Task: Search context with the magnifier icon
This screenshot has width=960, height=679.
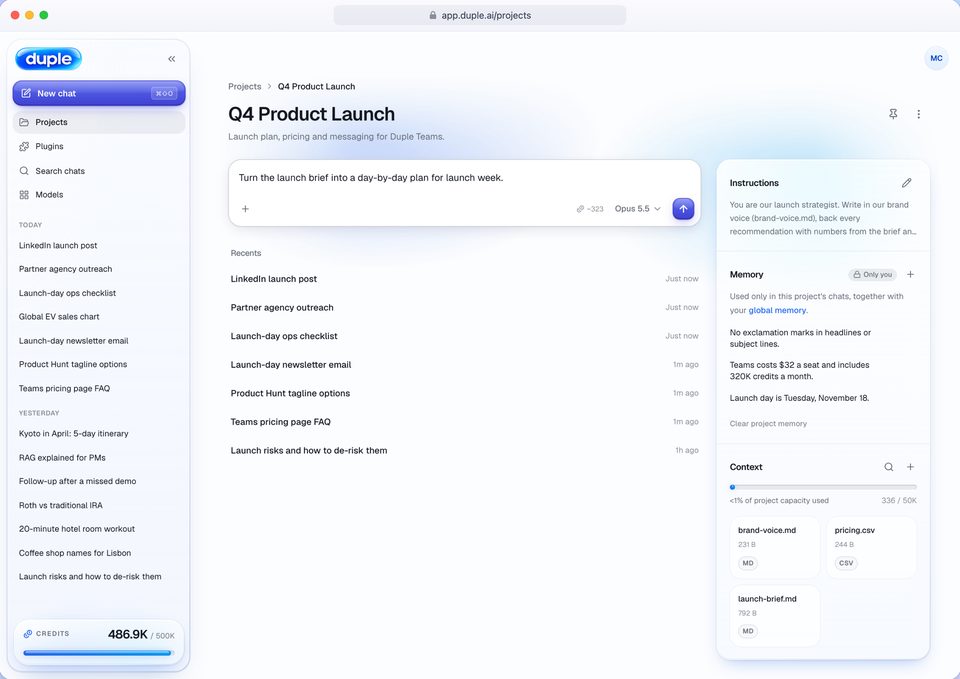Action: [888, 467]
